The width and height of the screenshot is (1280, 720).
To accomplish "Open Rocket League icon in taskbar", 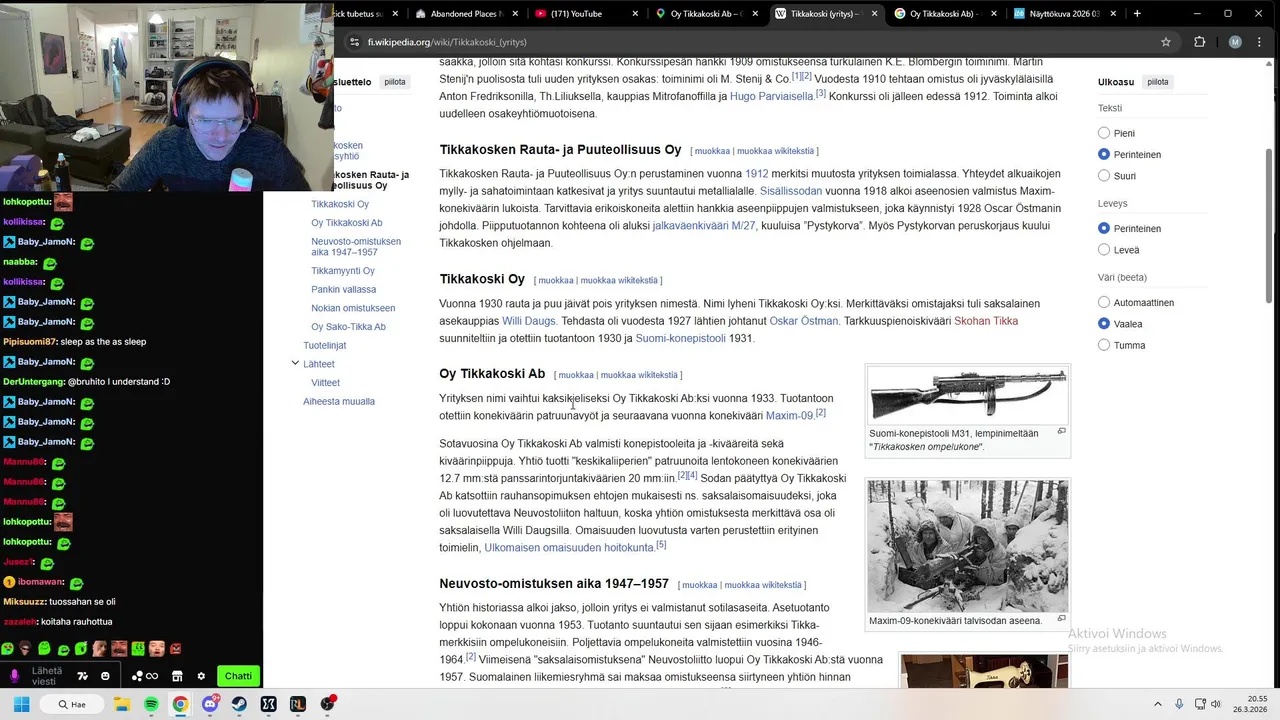I will 297,704.
